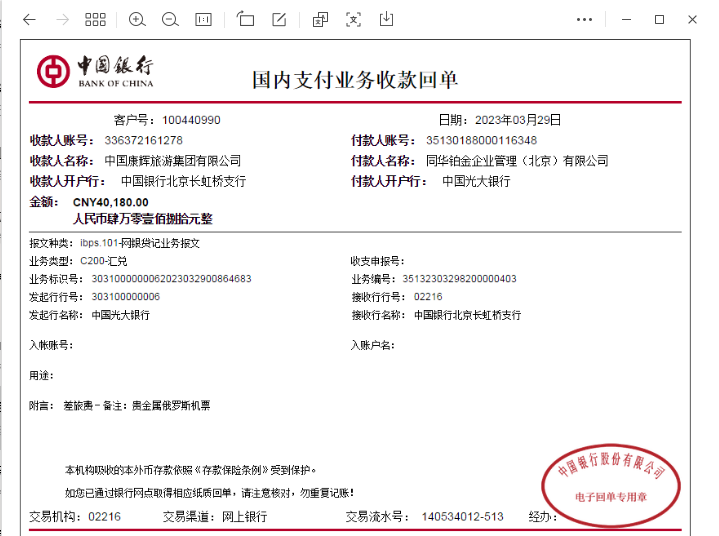Maximize the image viewer window

(659, 19)
